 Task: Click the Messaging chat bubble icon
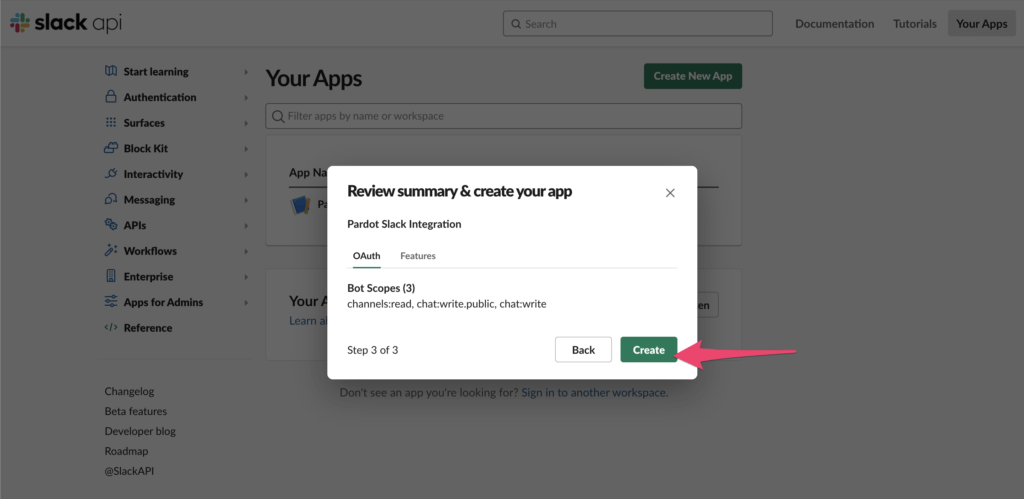point(111,200)
